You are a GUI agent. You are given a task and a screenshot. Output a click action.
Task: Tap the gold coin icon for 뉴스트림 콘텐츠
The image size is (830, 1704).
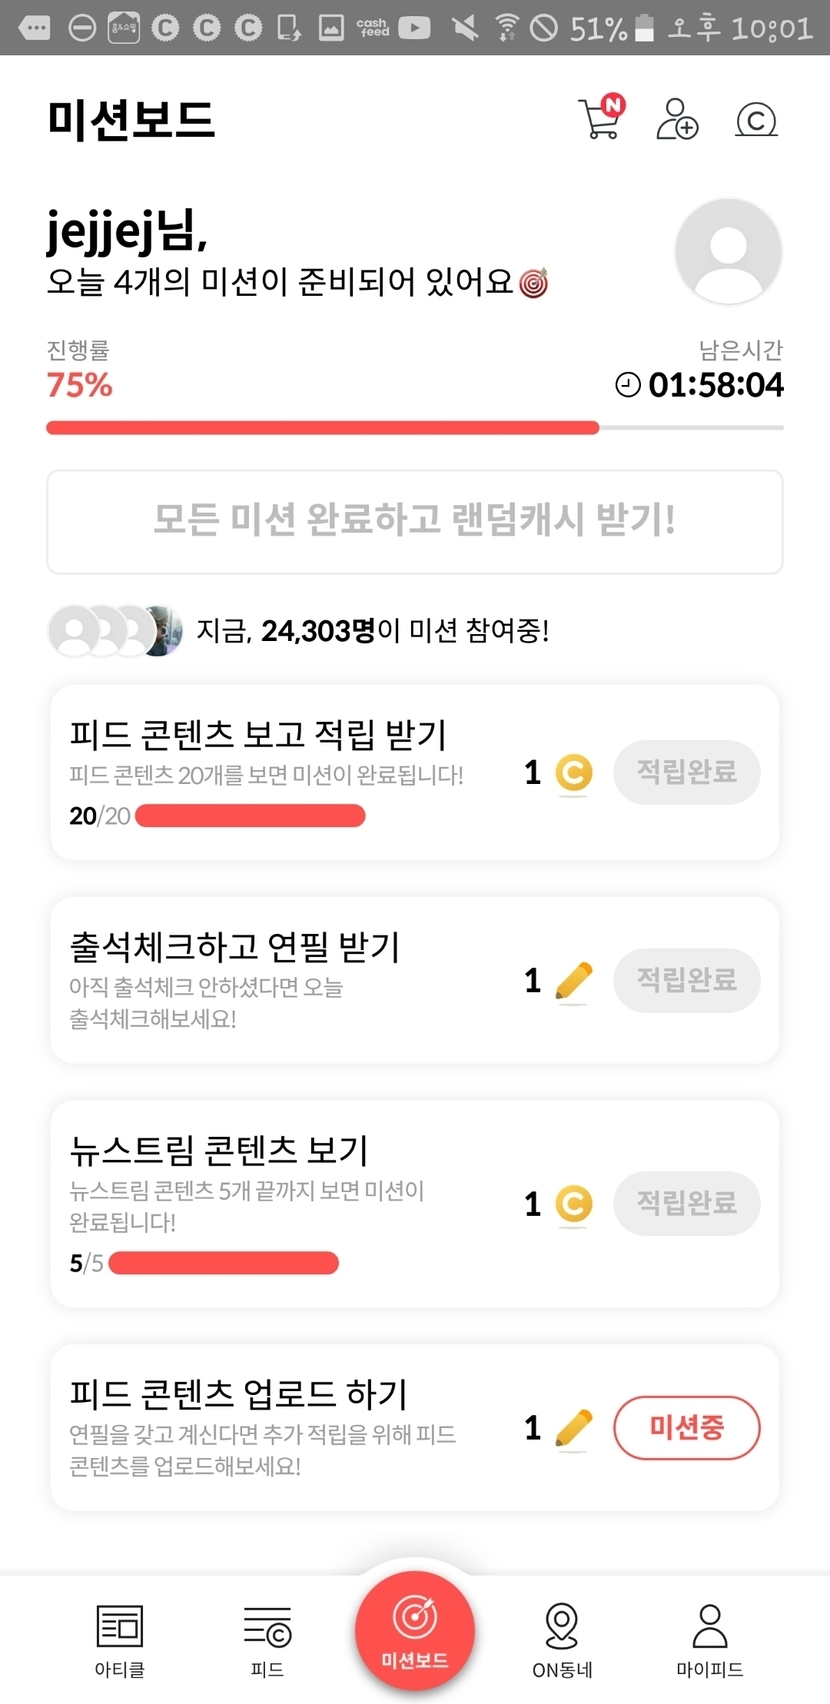[573, 1203]
